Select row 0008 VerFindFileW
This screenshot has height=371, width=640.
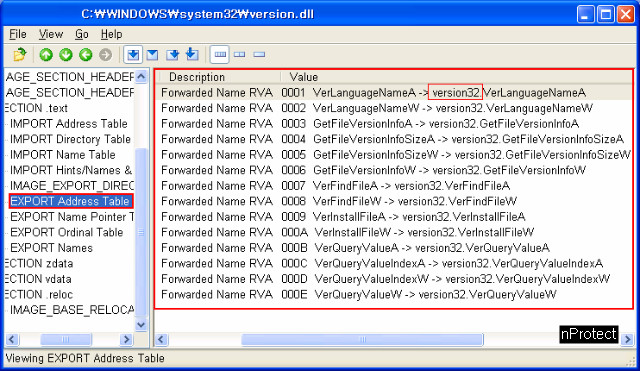point(394,201)
